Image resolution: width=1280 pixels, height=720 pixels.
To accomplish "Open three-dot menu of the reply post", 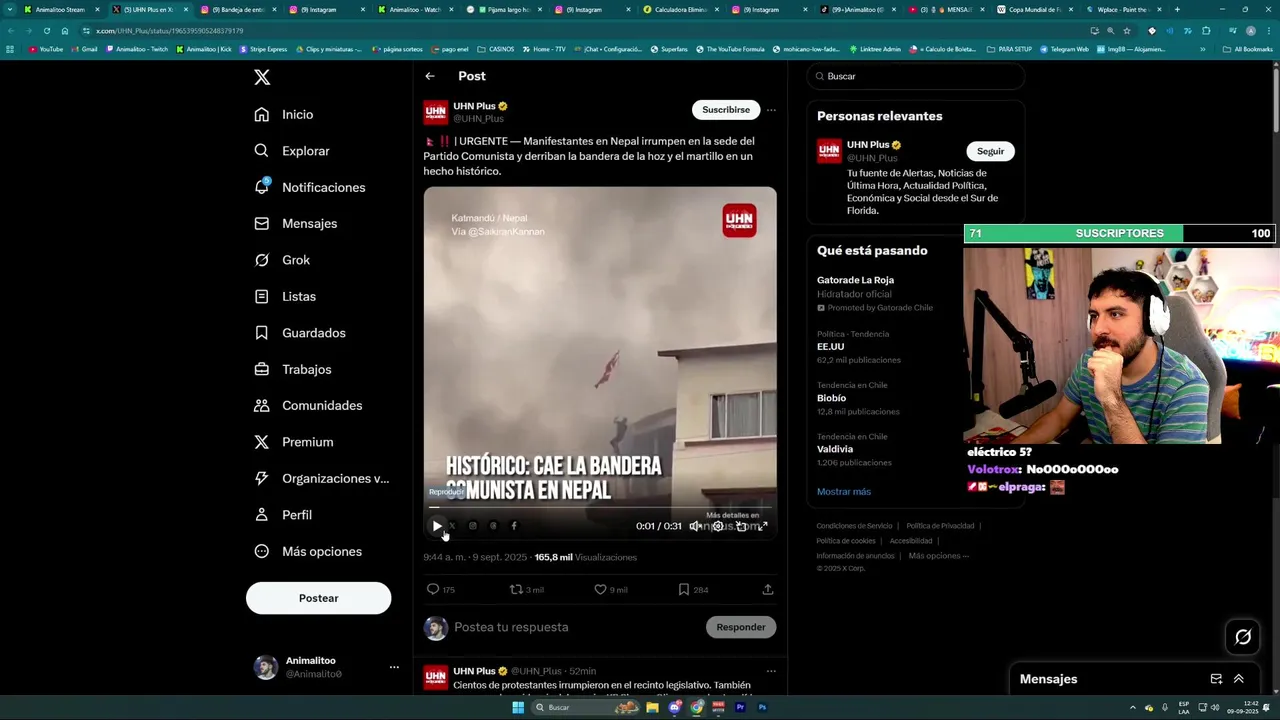I will pos(771,671).
